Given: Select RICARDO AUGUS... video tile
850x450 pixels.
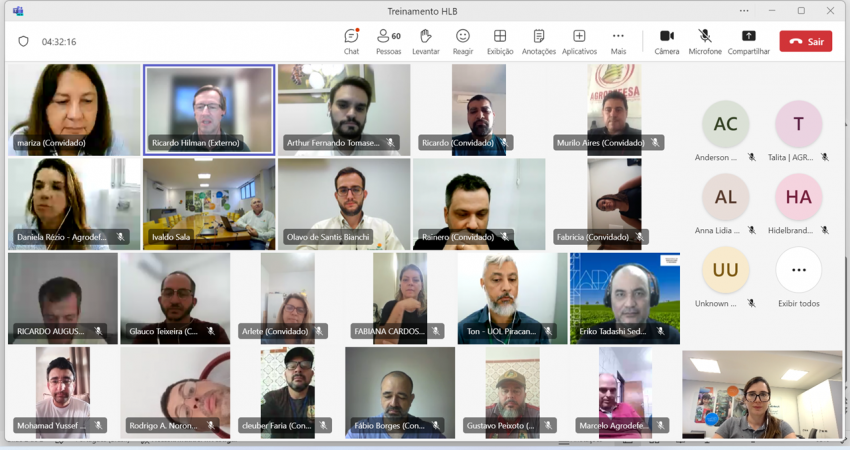Looking at the screenshot, I should (x=63, y=298).
